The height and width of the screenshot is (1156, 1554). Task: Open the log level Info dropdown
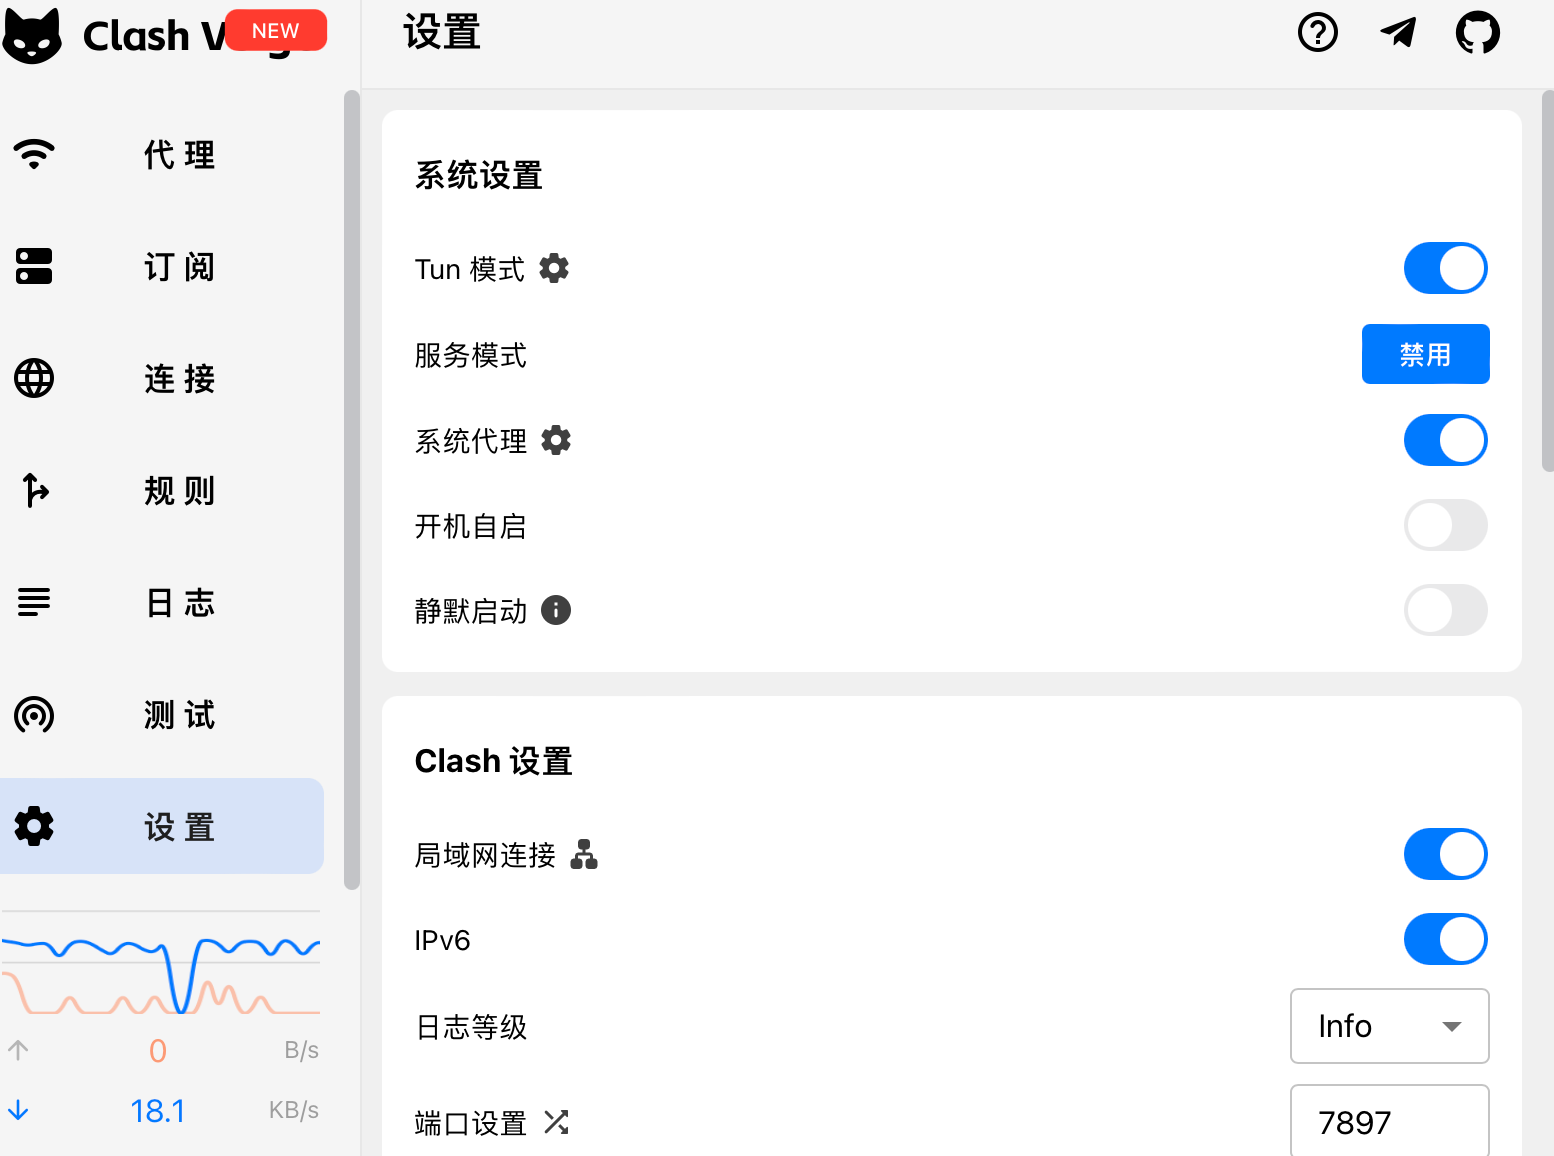[x=1389, y=1026]
